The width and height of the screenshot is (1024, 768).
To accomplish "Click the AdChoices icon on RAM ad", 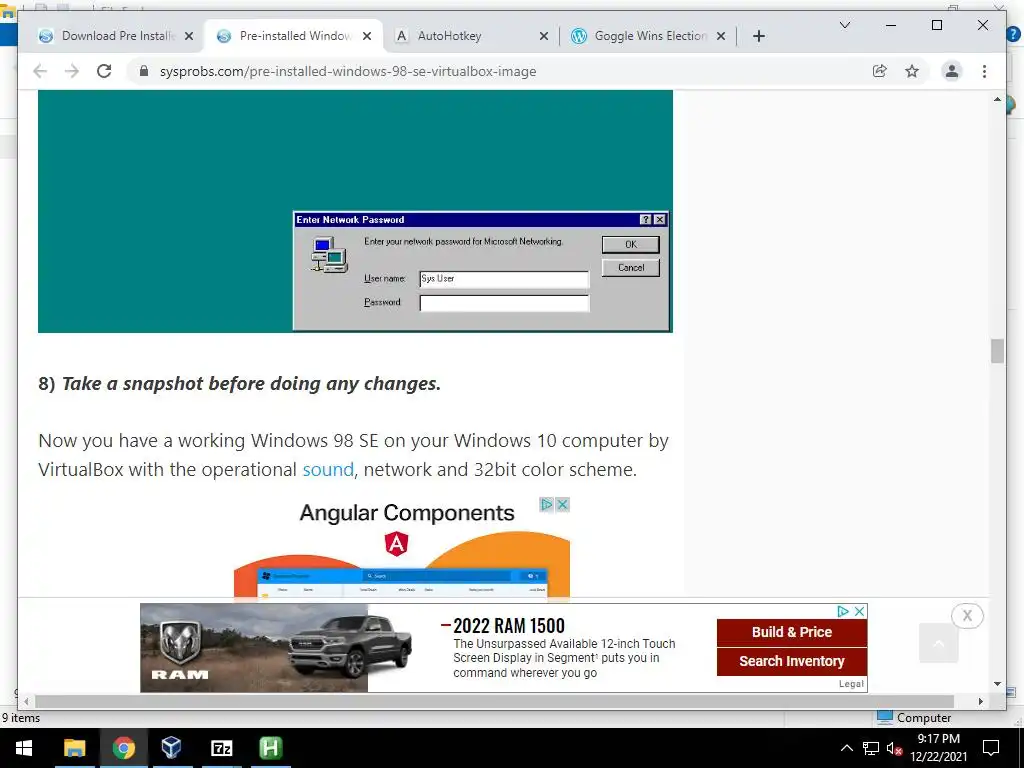I will click(843, 611).
